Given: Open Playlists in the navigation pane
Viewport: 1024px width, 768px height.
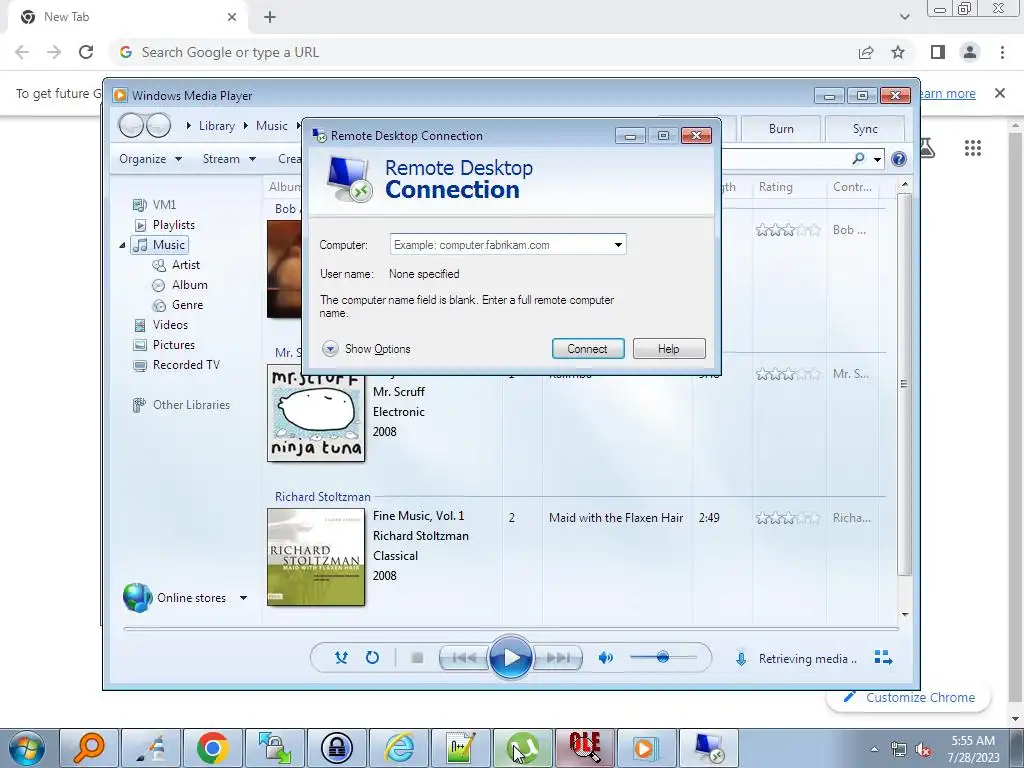Looking at the screenshot, I should pyautogui.click(x=165, y=225).
